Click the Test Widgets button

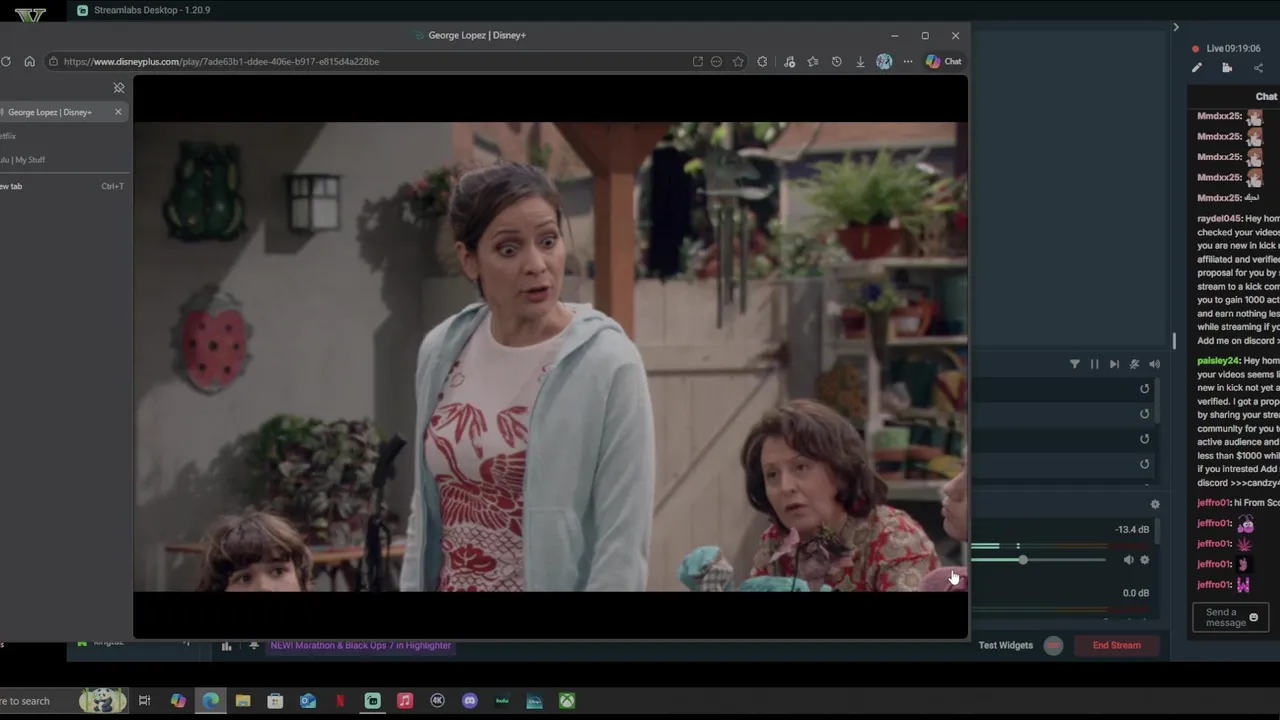tap(1006, 646)
